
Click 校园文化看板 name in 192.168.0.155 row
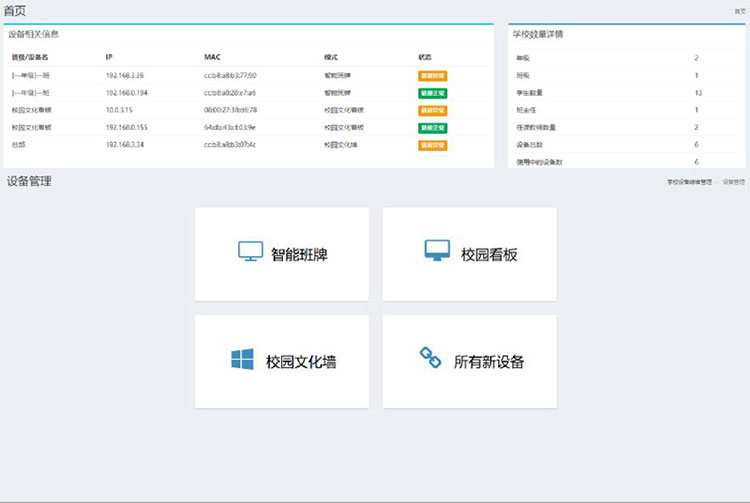coord(32,127)
